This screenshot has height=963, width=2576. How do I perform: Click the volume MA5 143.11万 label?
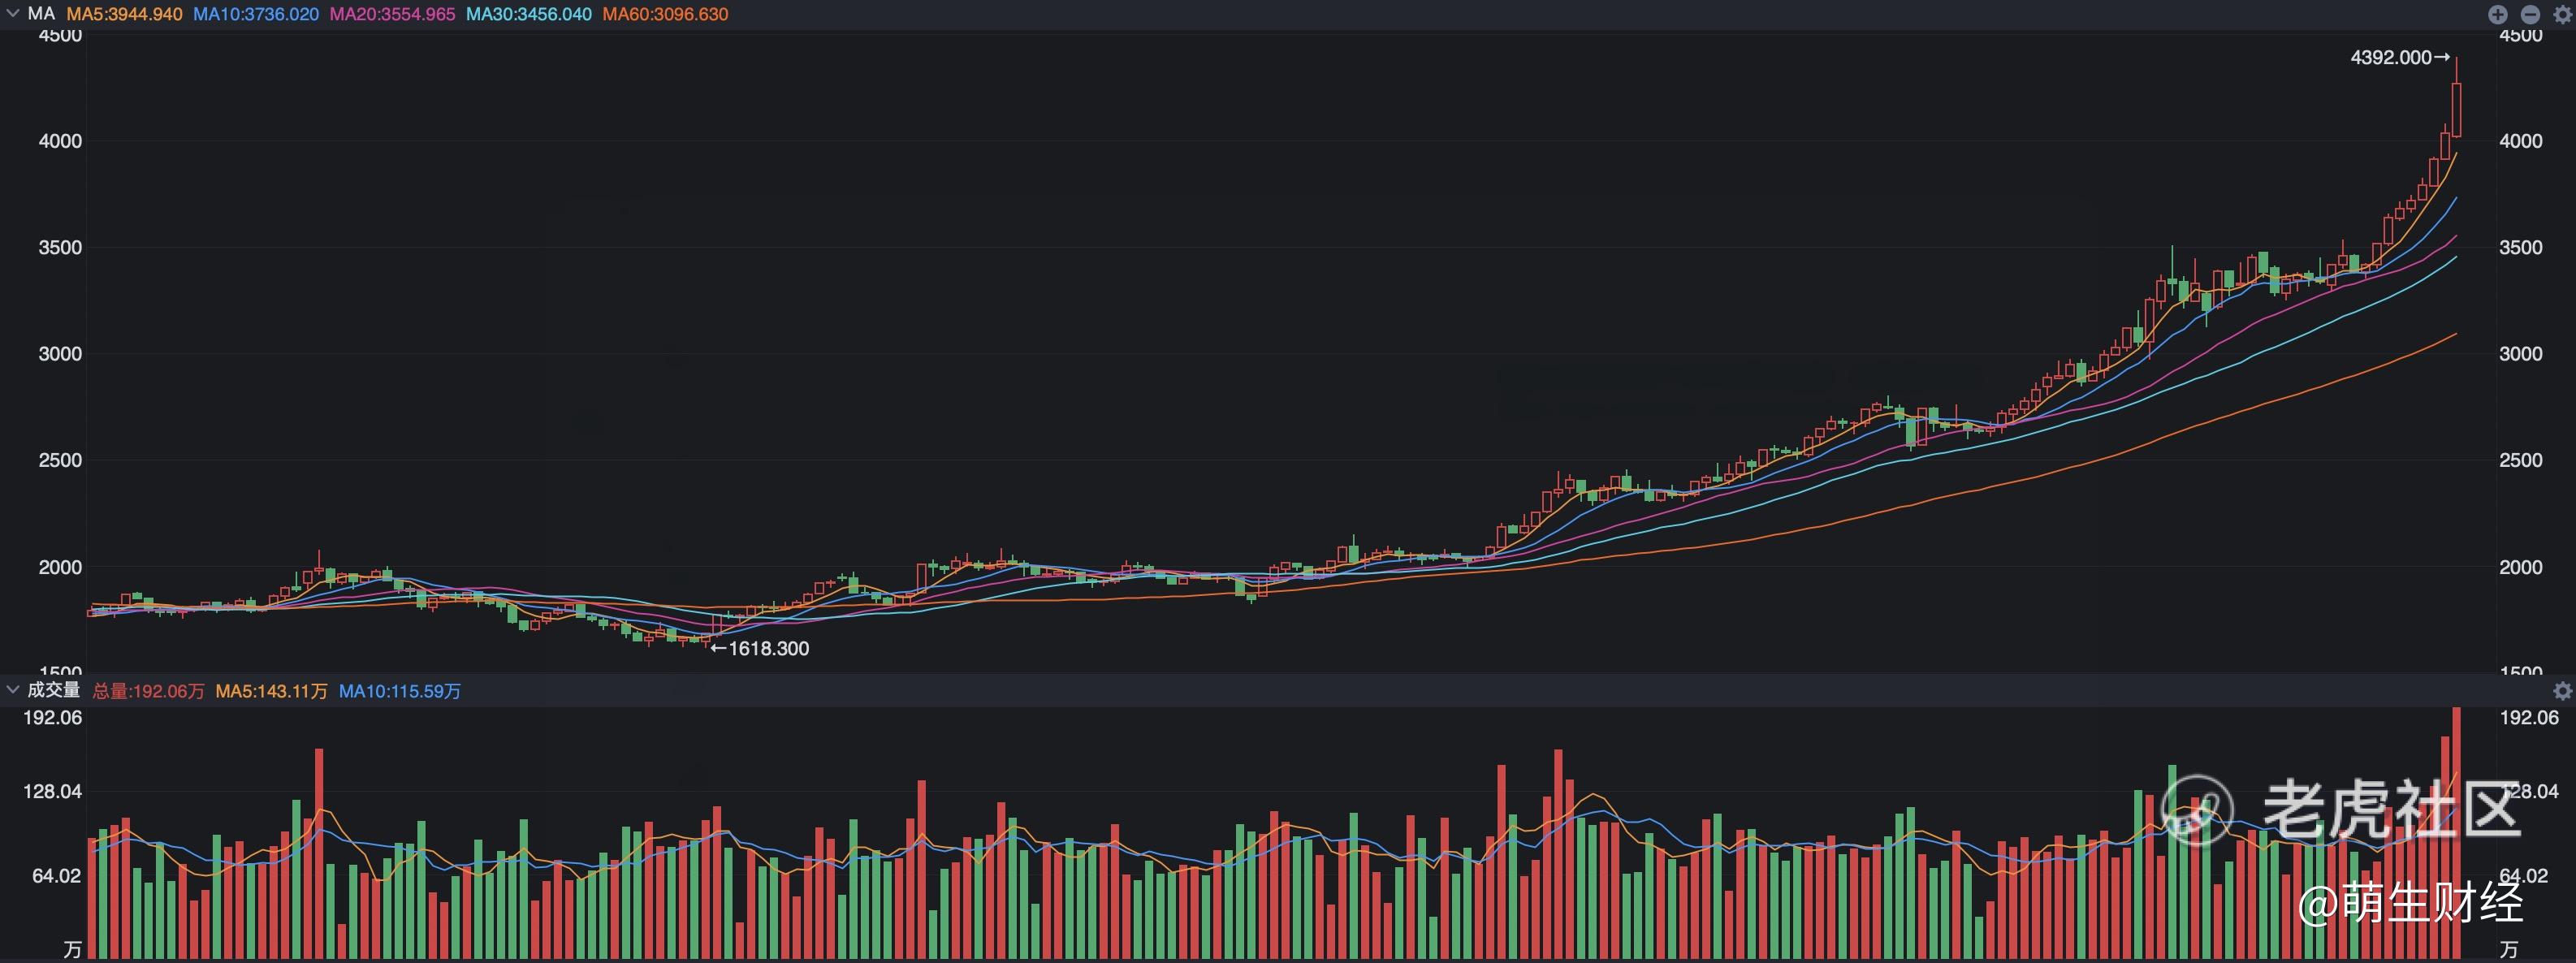271,691
